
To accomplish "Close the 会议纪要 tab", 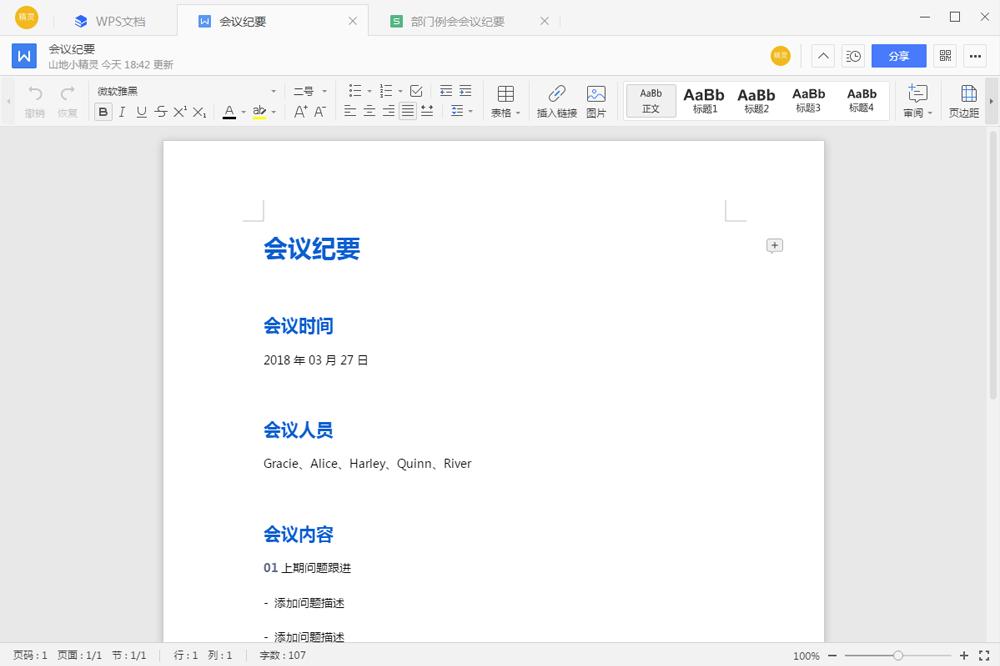I will pos(353,21).
